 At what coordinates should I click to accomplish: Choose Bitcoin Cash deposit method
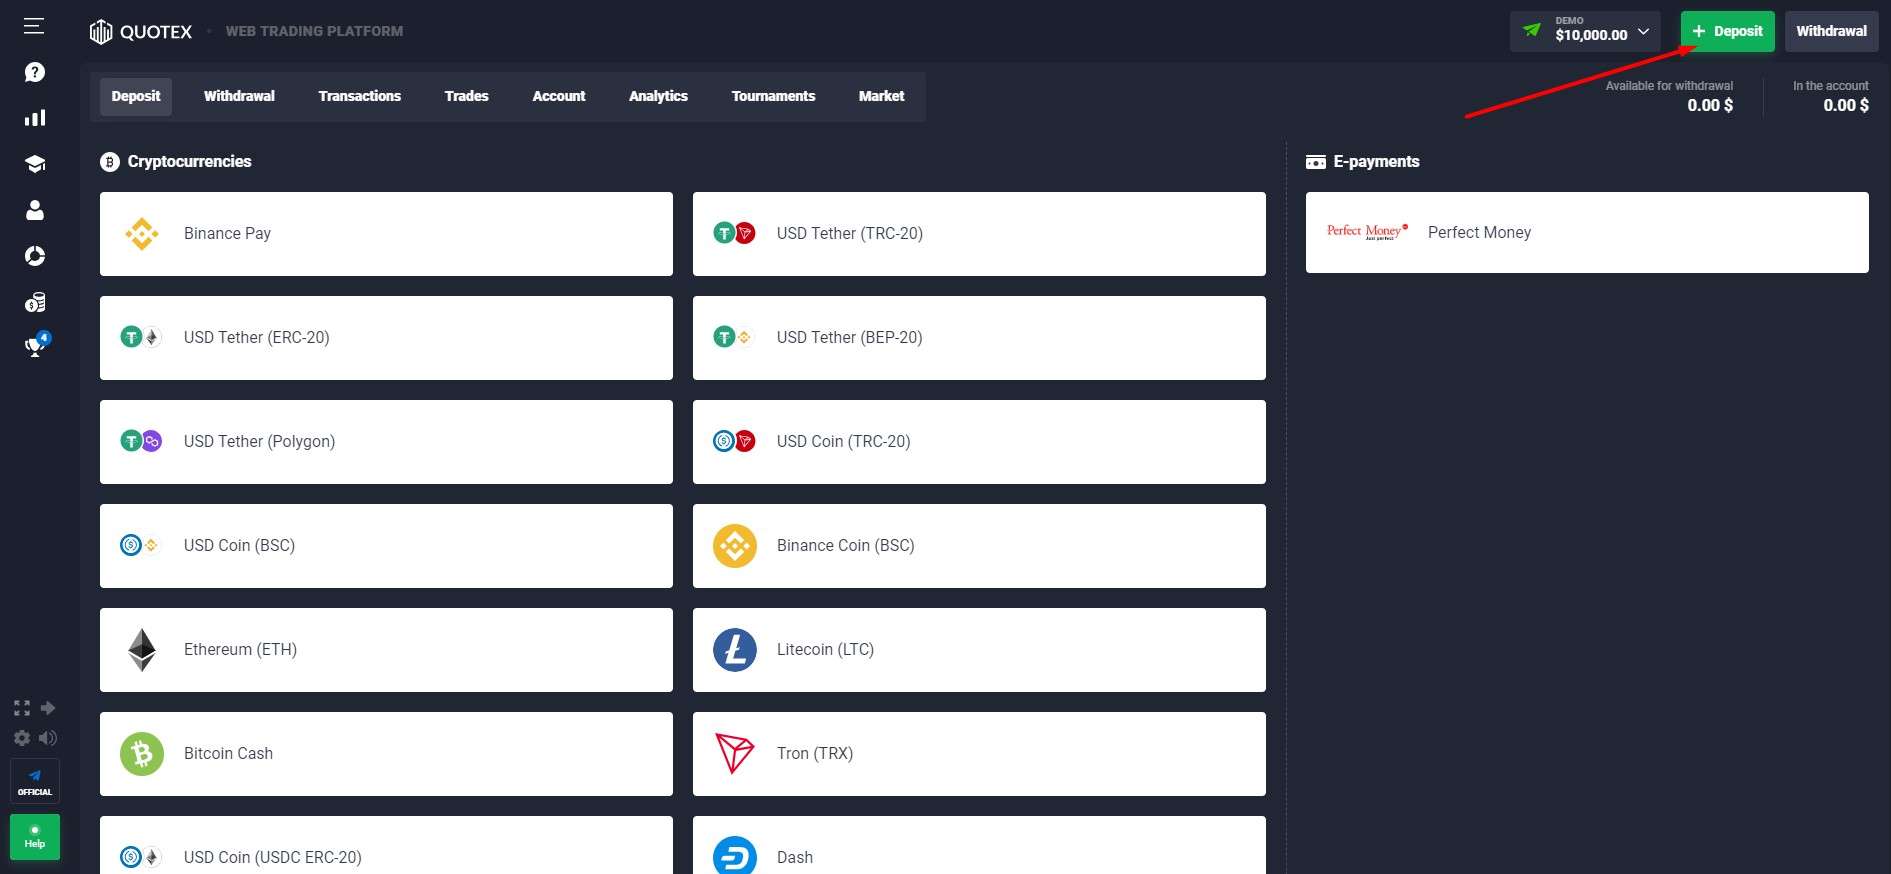pos(386,754)
